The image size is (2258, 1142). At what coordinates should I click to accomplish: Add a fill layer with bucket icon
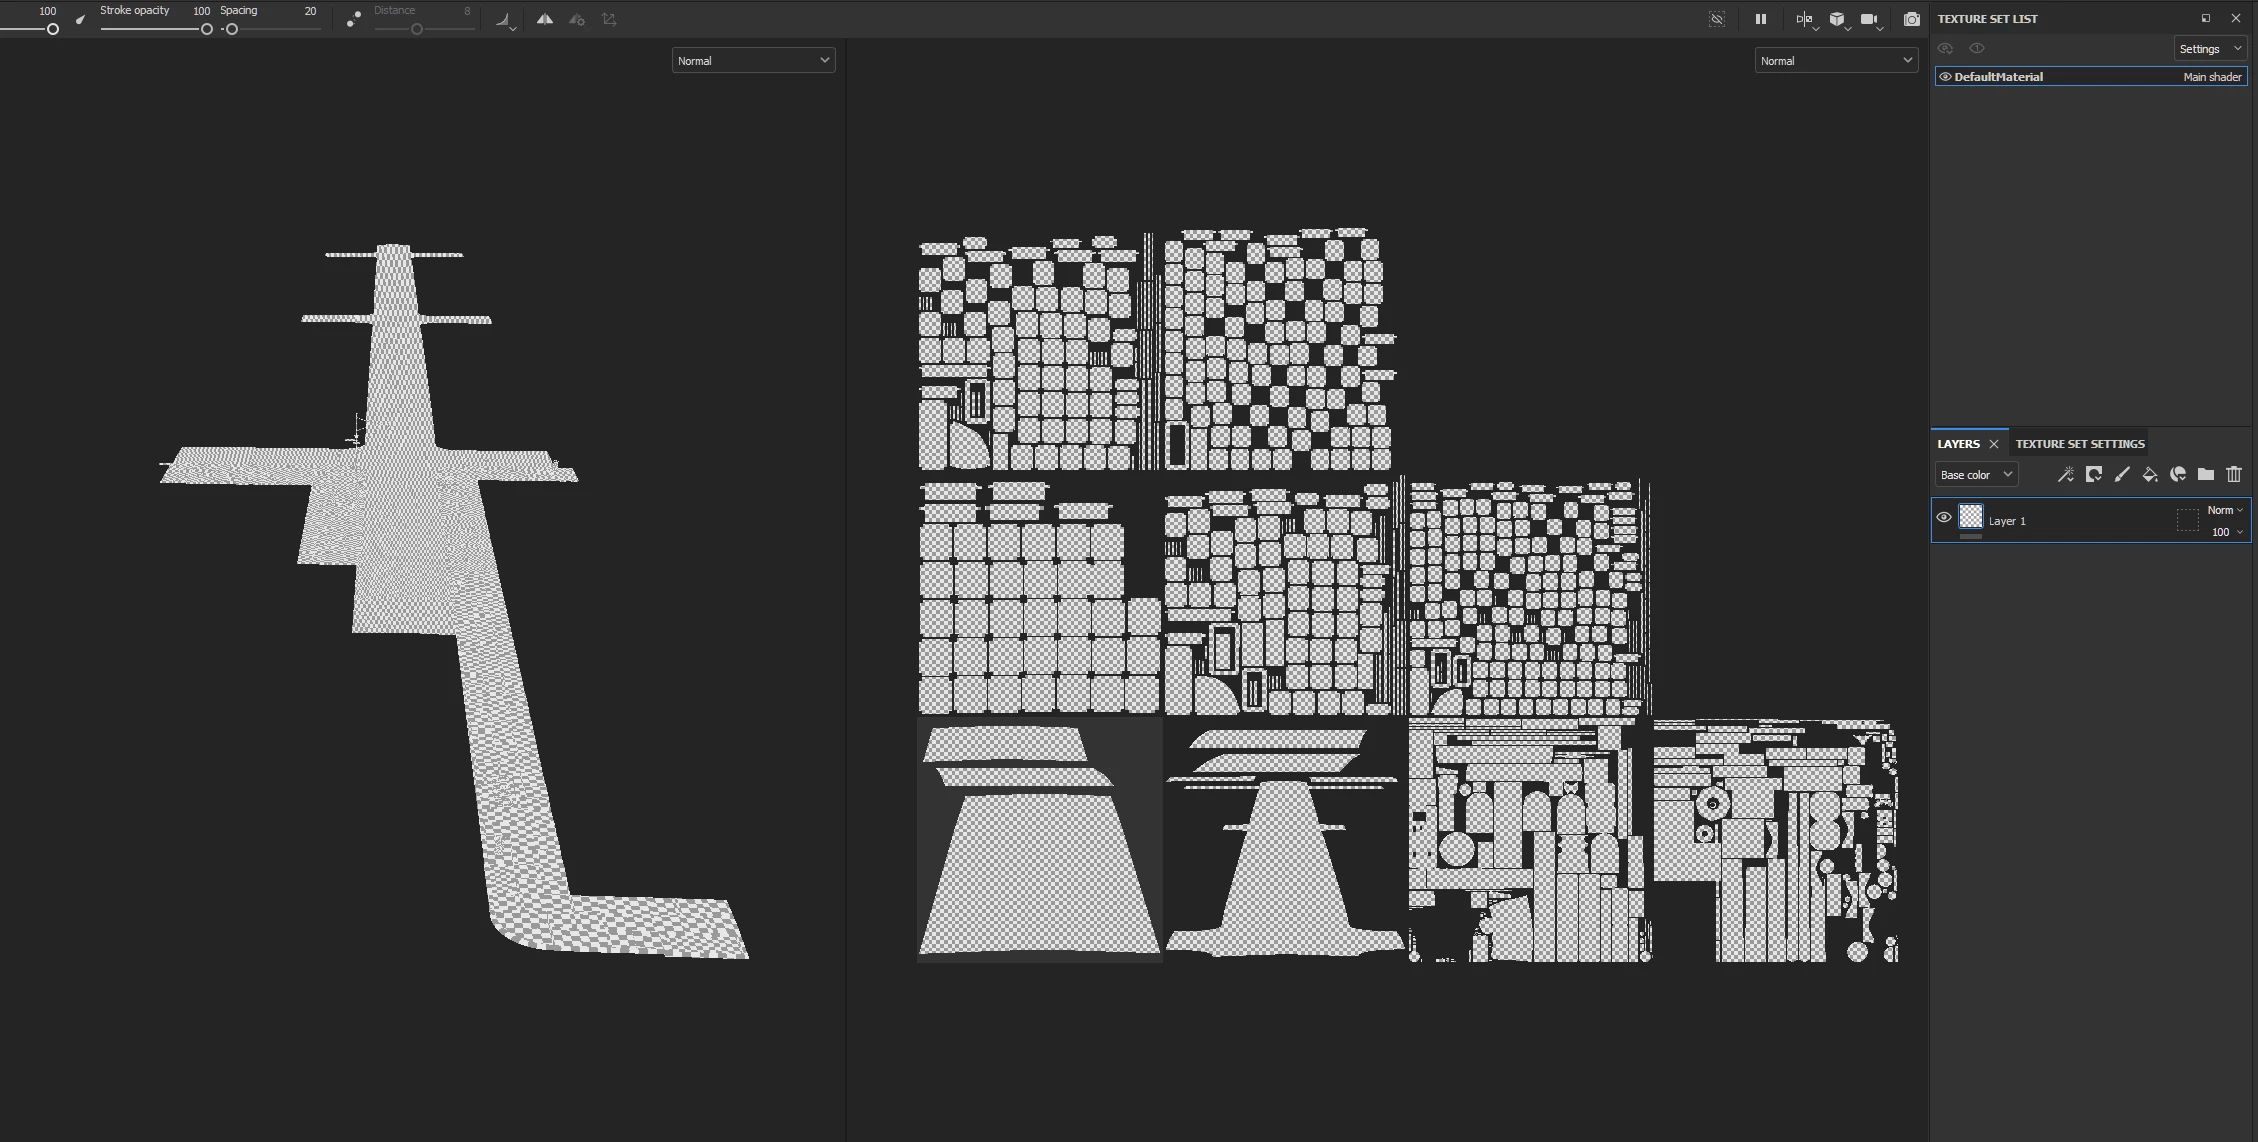tap(2149, 475)
